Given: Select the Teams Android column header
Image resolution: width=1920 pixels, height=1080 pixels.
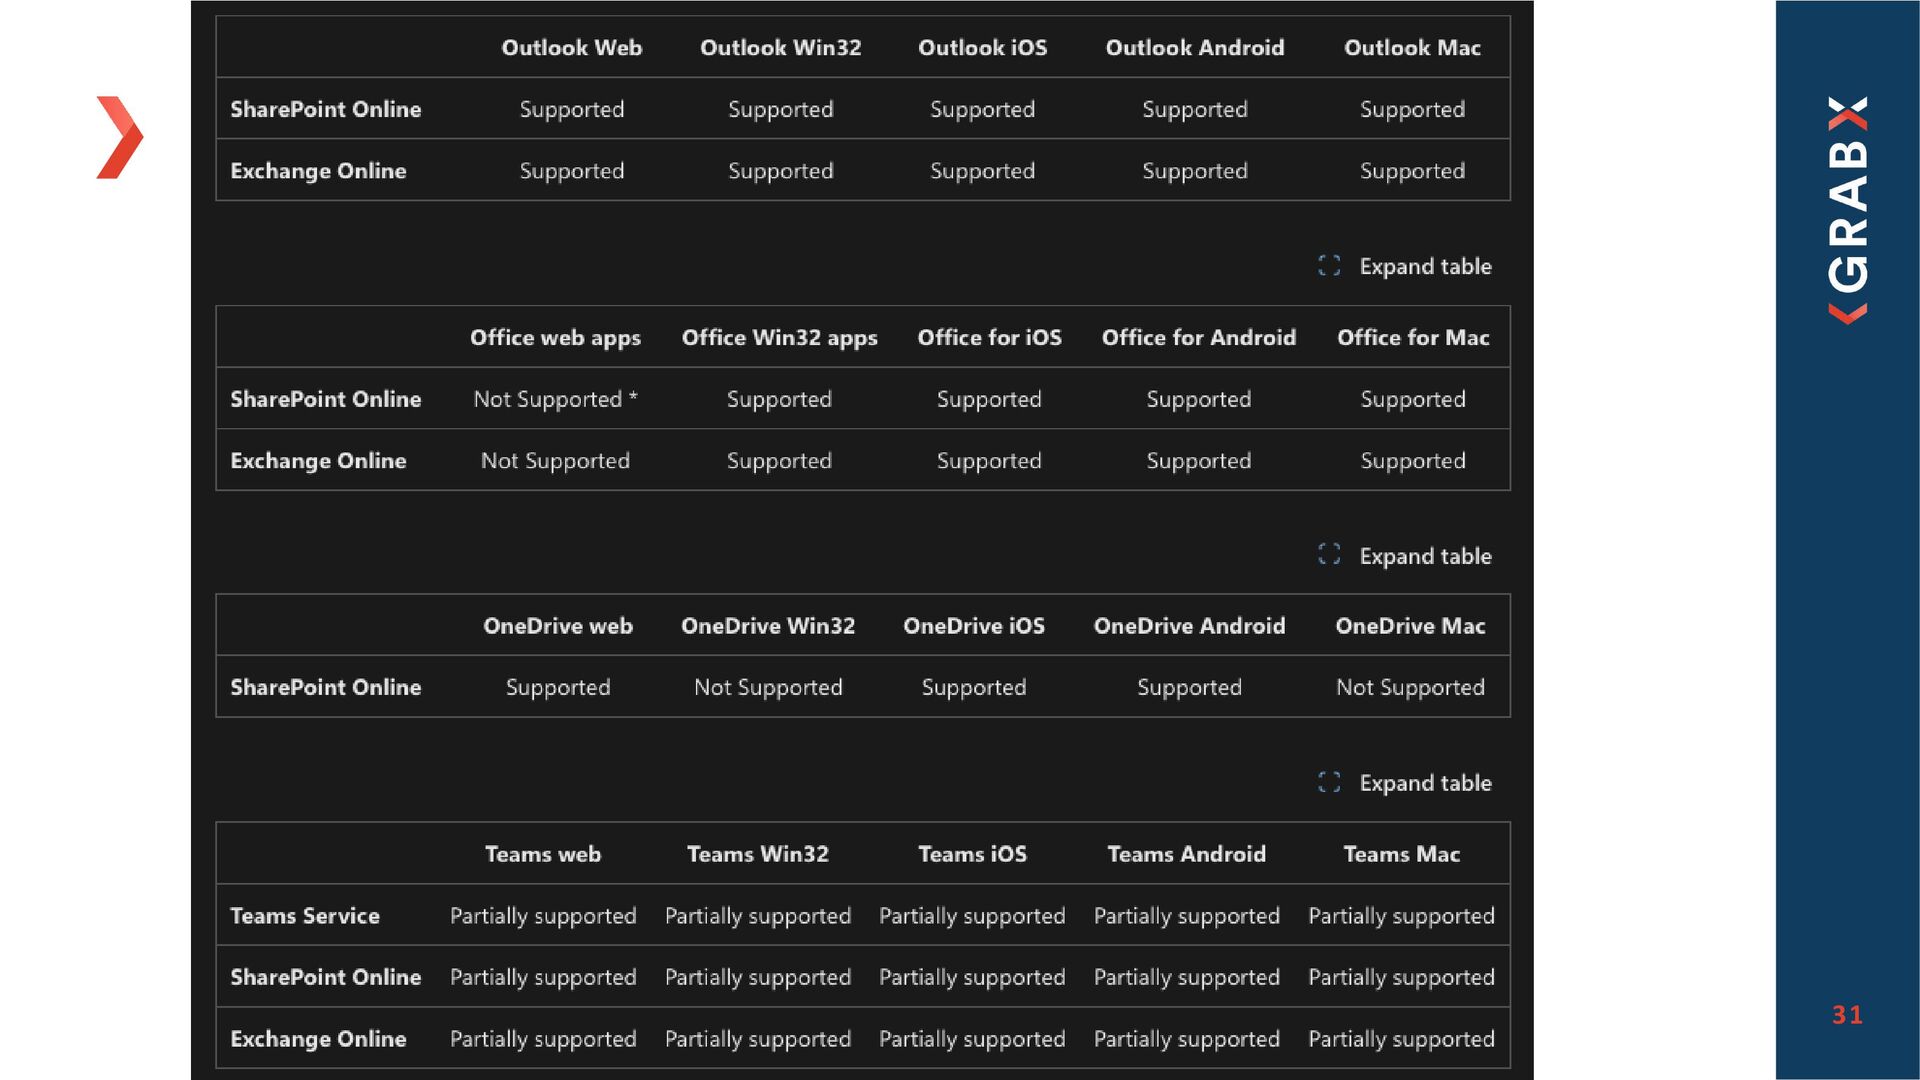Looking at the screenshot, I should pos(1187,854).
